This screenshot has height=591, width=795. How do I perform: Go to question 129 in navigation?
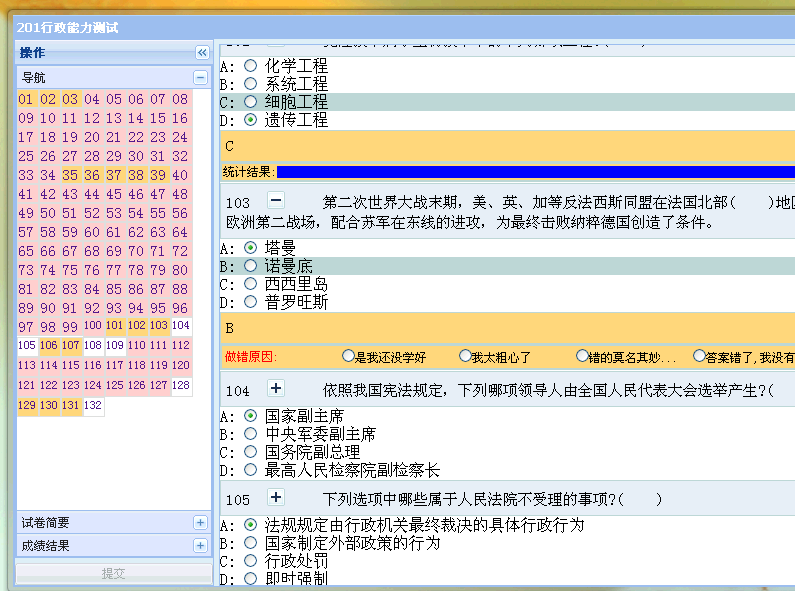pos(27,405)
